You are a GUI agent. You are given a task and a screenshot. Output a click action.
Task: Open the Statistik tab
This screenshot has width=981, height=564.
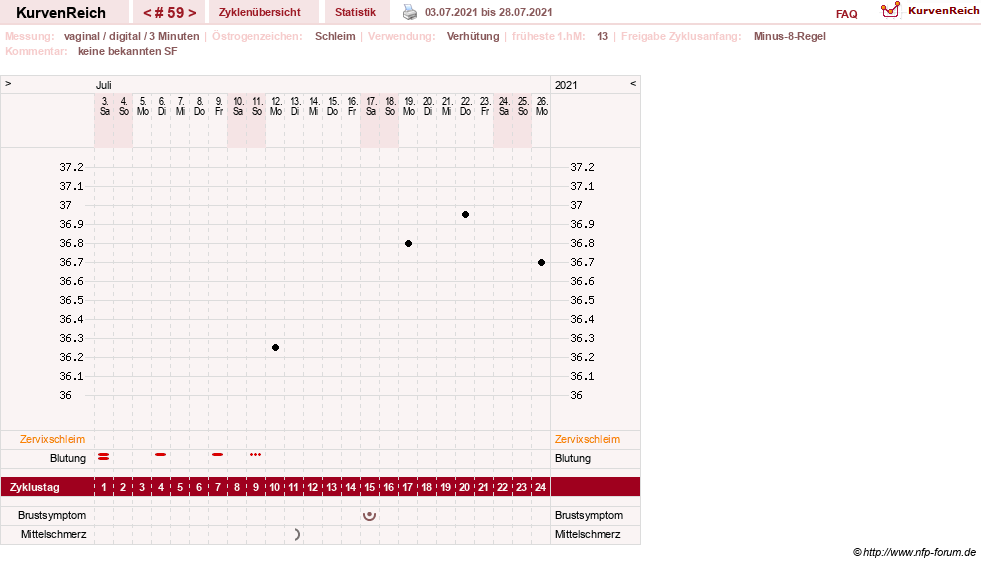355,12
